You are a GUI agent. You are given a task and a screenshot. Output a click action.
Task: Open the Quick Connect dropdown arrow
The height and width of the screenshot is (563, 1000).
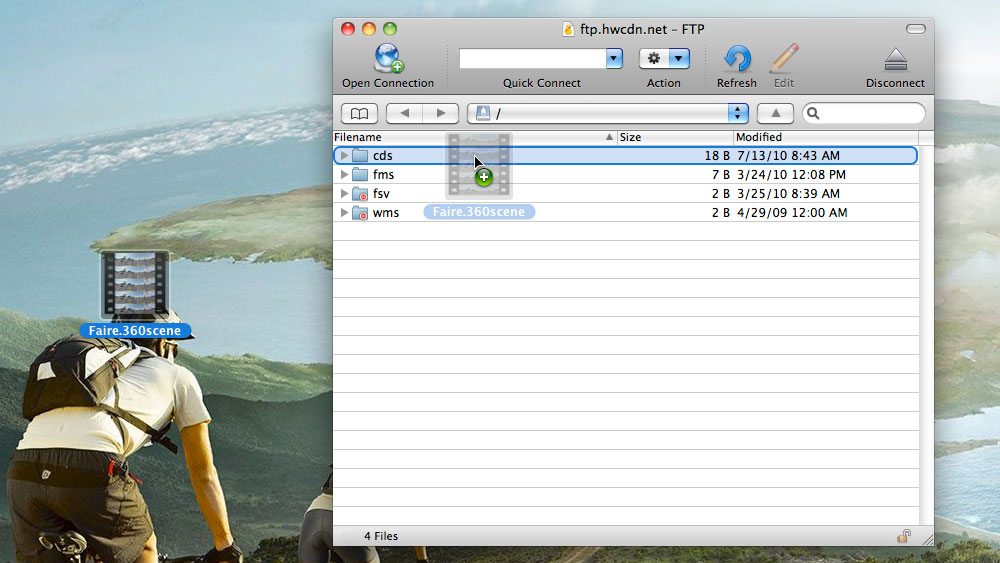614,59
